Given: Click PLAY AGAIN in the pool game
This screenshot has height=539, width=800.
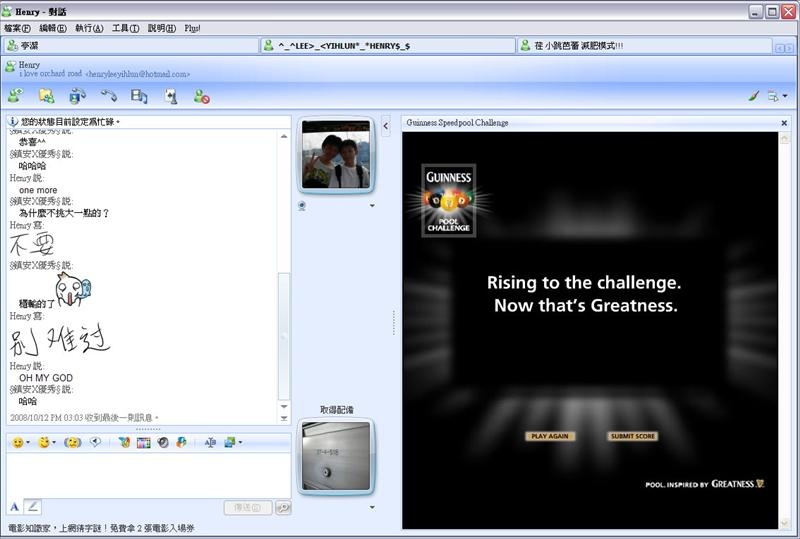Looking at the screenshot, I should point(549,436).
